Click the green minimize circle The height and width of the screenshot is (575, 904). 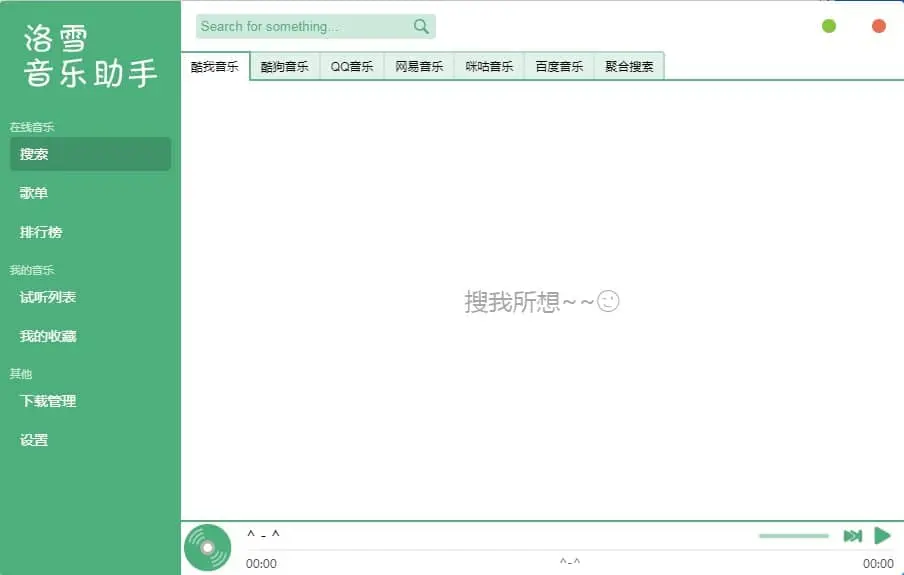(828, 26)
